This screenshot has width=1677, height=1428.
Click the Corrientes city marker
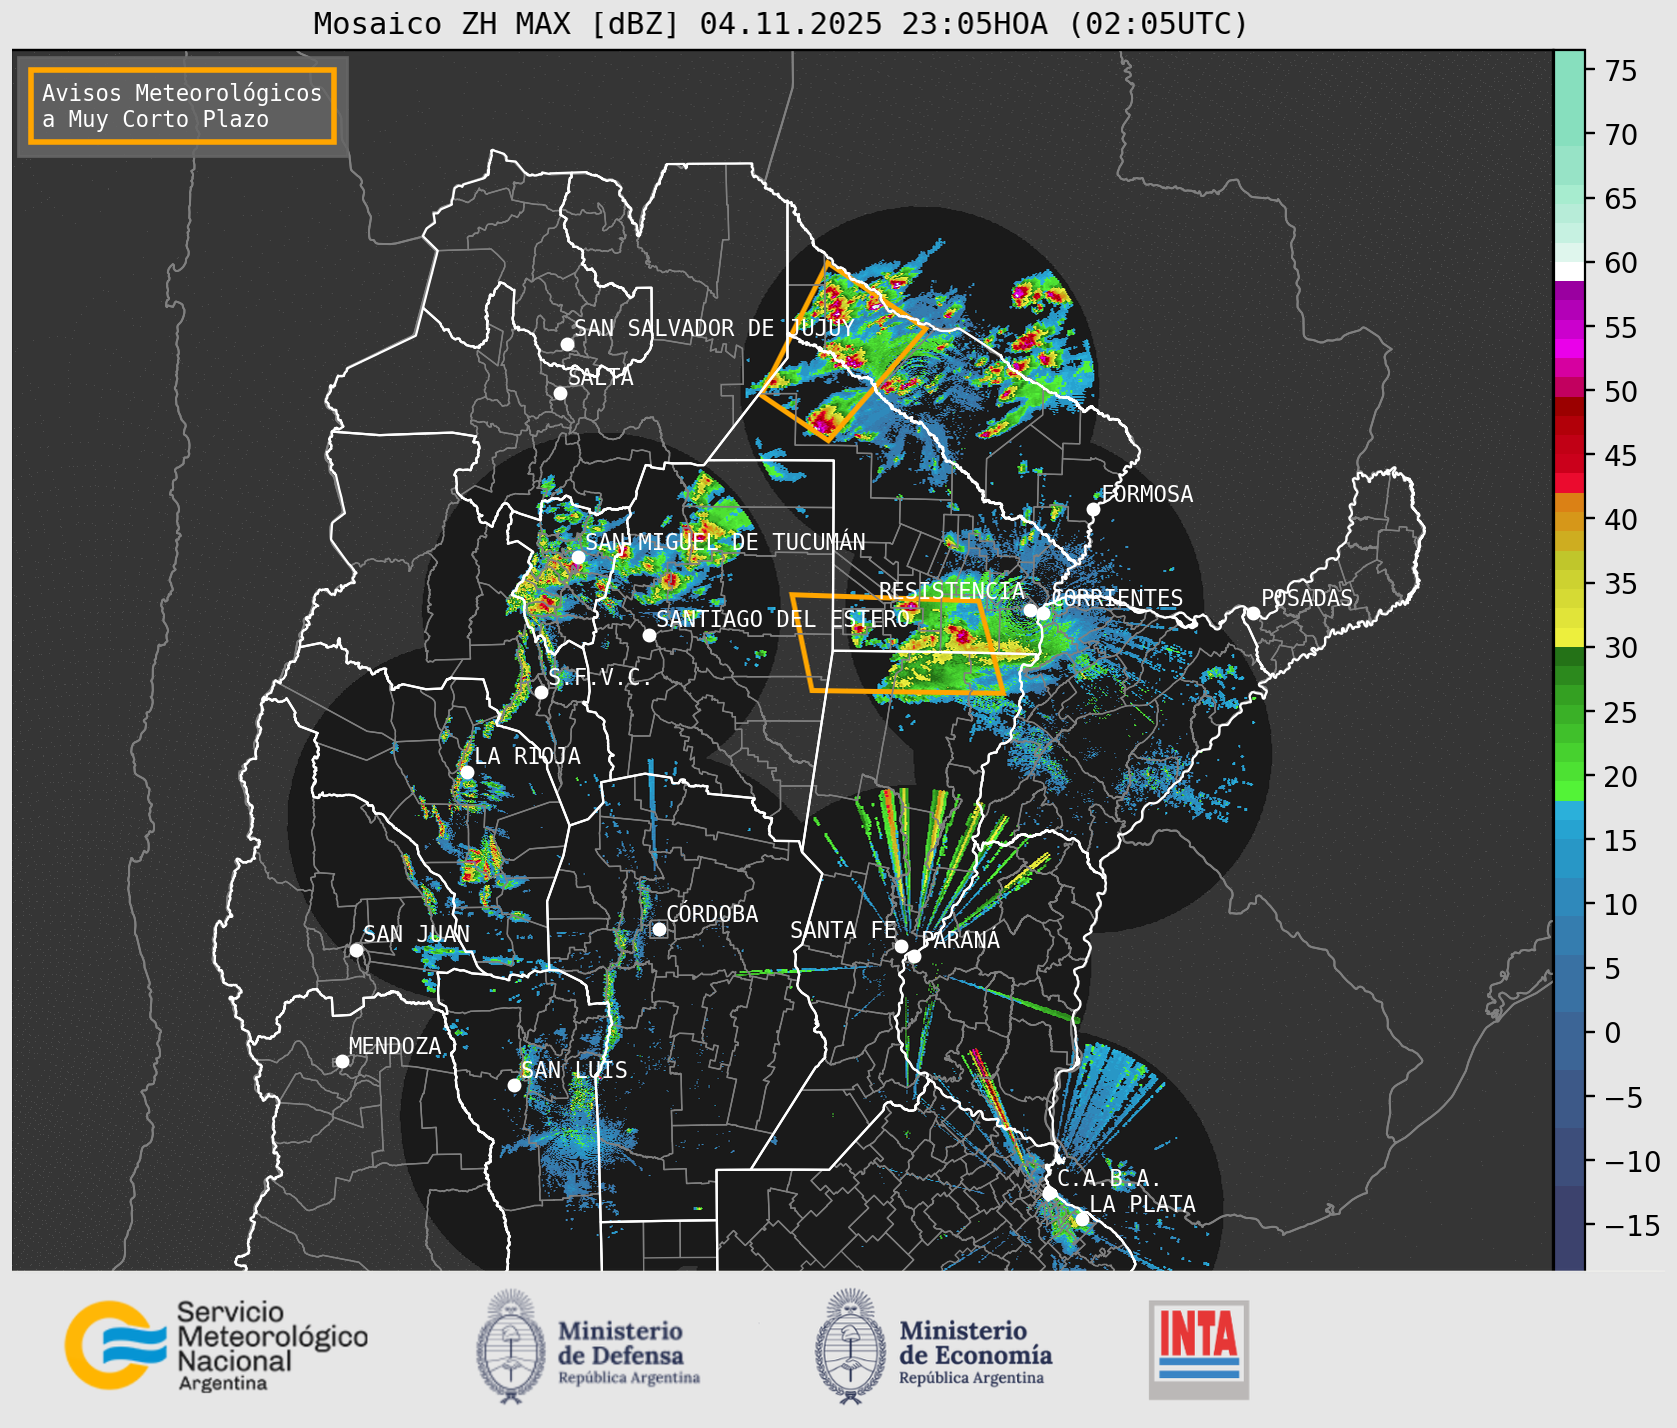click(x=1043, y=613)
